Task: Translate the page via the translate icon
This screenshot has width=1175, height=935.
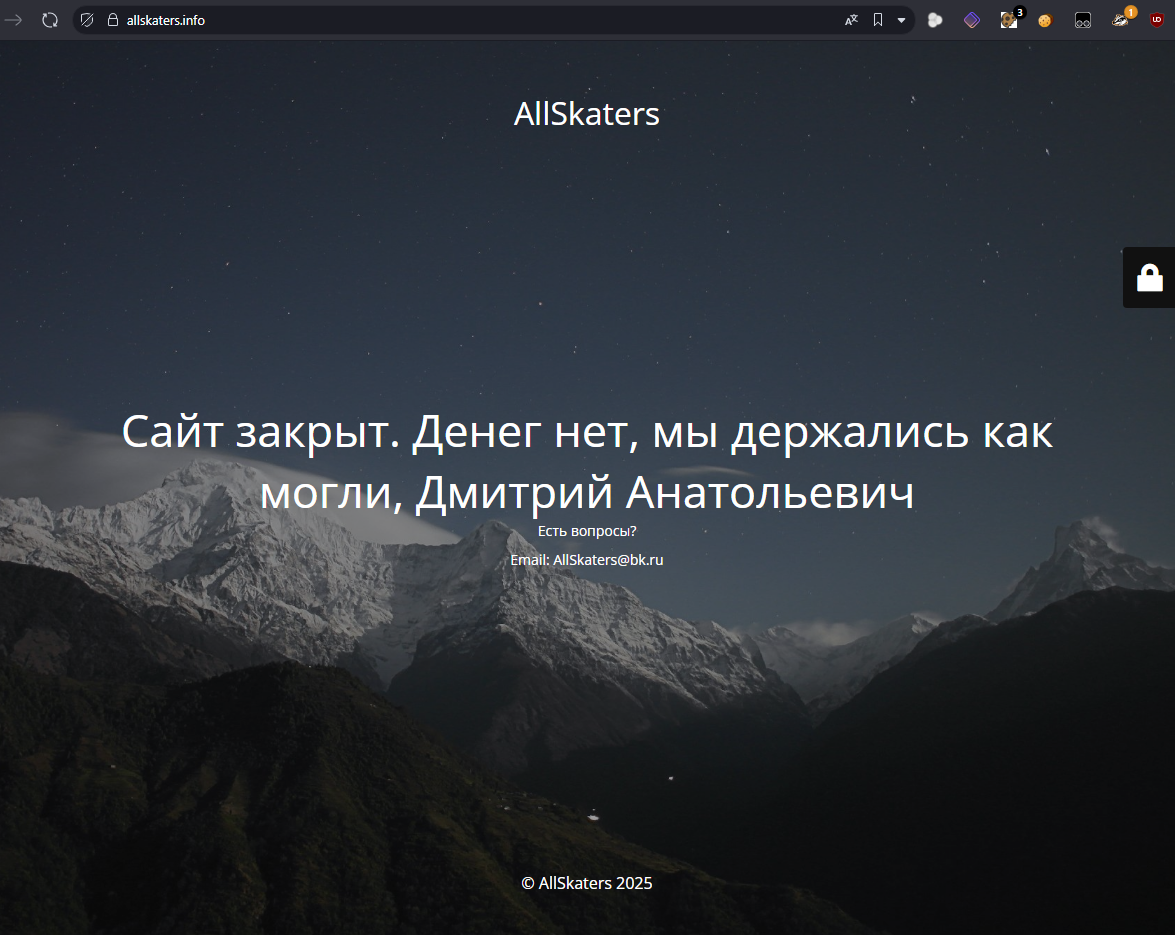Action: [851, 20]
